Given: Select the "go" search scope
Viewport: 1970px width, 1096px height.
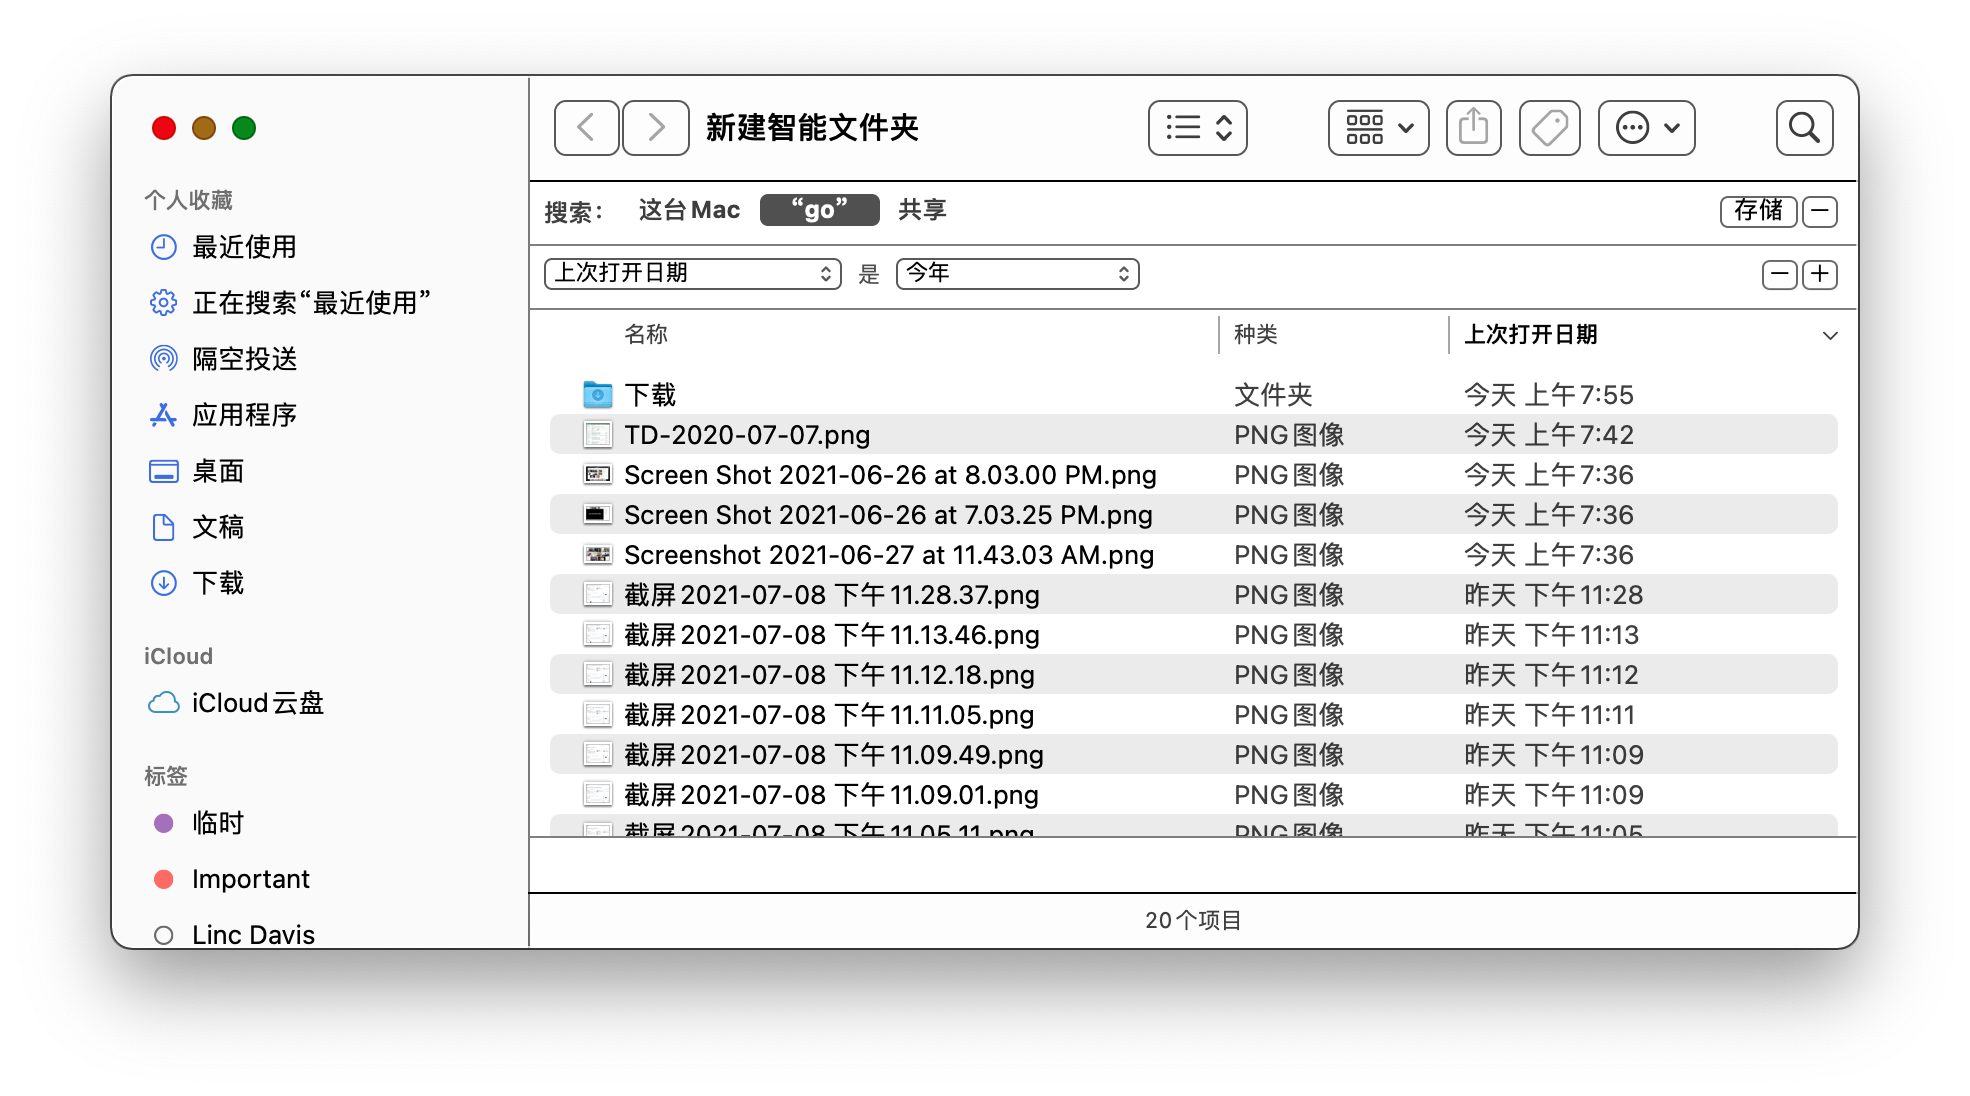Looking at the screenshot, I should [819, 210].
